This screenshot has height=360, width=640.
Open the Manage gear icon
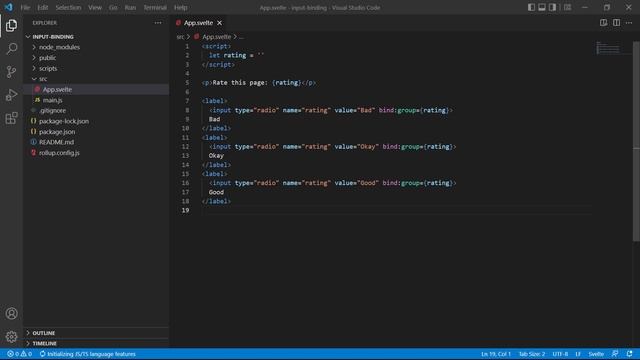(11, 337)
